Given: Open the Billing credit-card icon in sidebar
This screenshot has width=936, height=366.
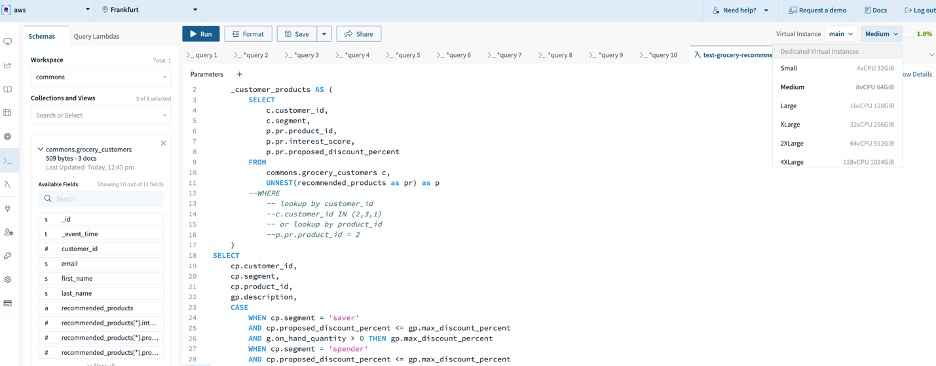Looking at the screenshot, I should point(8,303).
